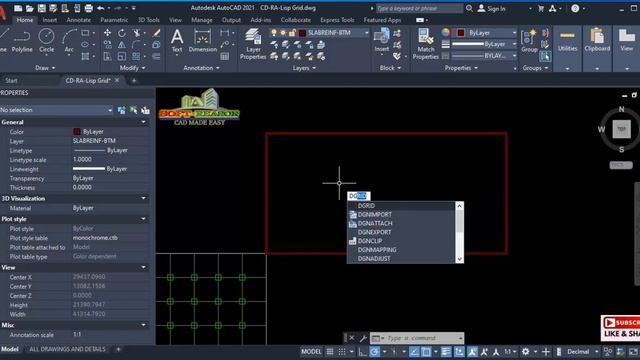
Task: Collapse the General properties section
Action: tap(143, 122)
